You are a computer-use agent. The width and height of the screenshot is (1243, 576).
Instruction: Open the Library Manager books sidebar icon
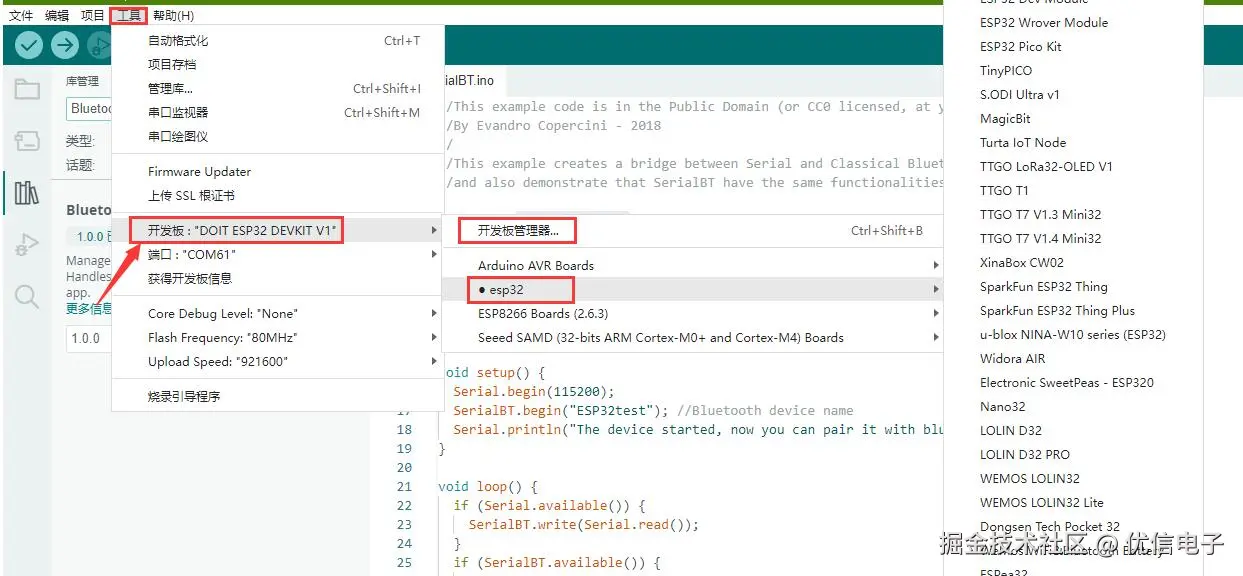(27, 192)
